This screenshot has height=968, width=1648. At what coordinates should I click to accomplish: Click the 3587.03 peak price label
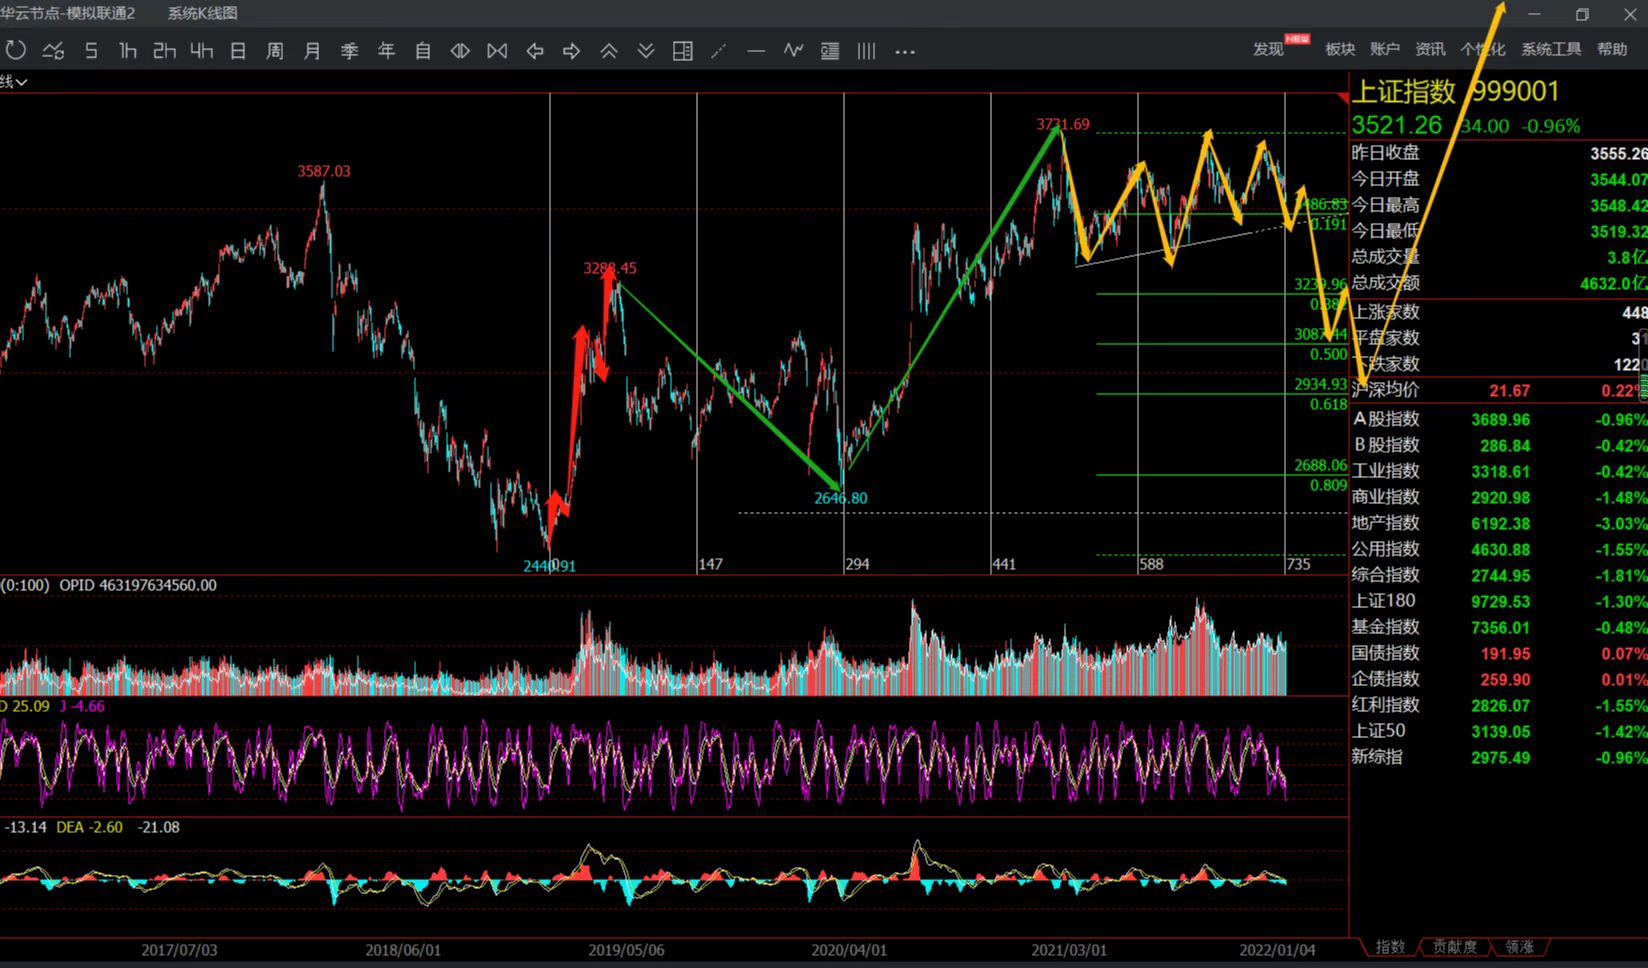click(324, 171)
